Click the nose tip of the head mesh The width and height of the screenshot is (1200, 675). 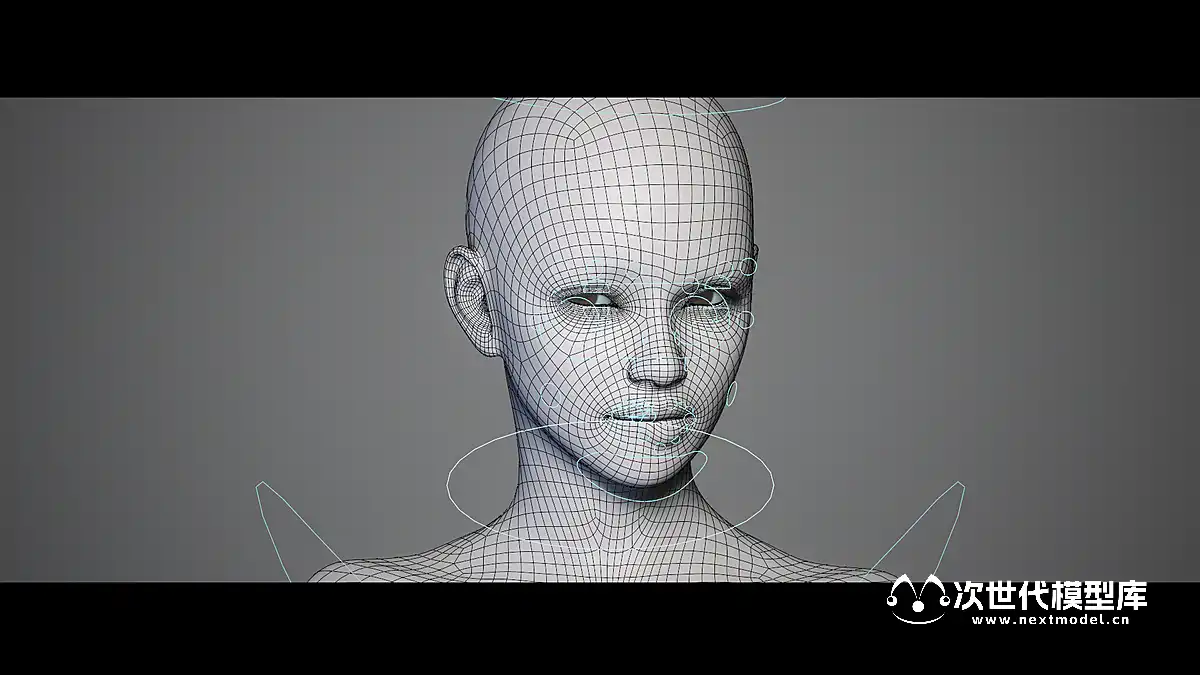(658, 376)
